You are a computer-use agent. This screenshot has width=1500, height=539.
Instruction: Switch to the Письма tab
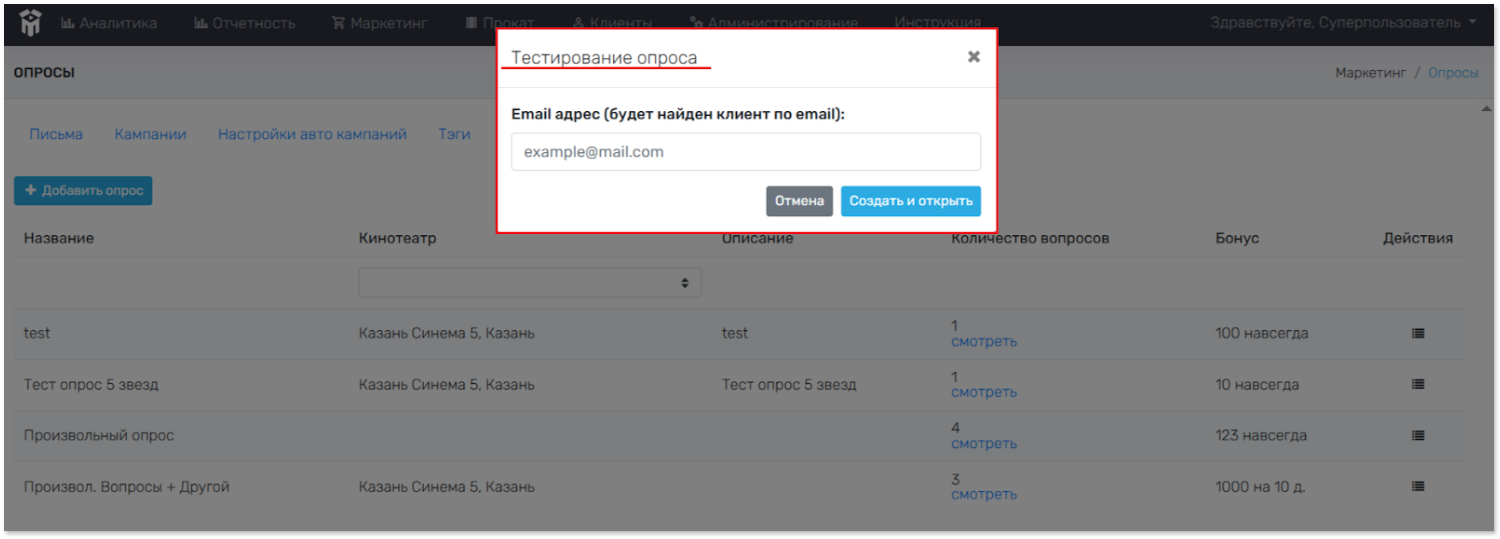pos(56,134)
